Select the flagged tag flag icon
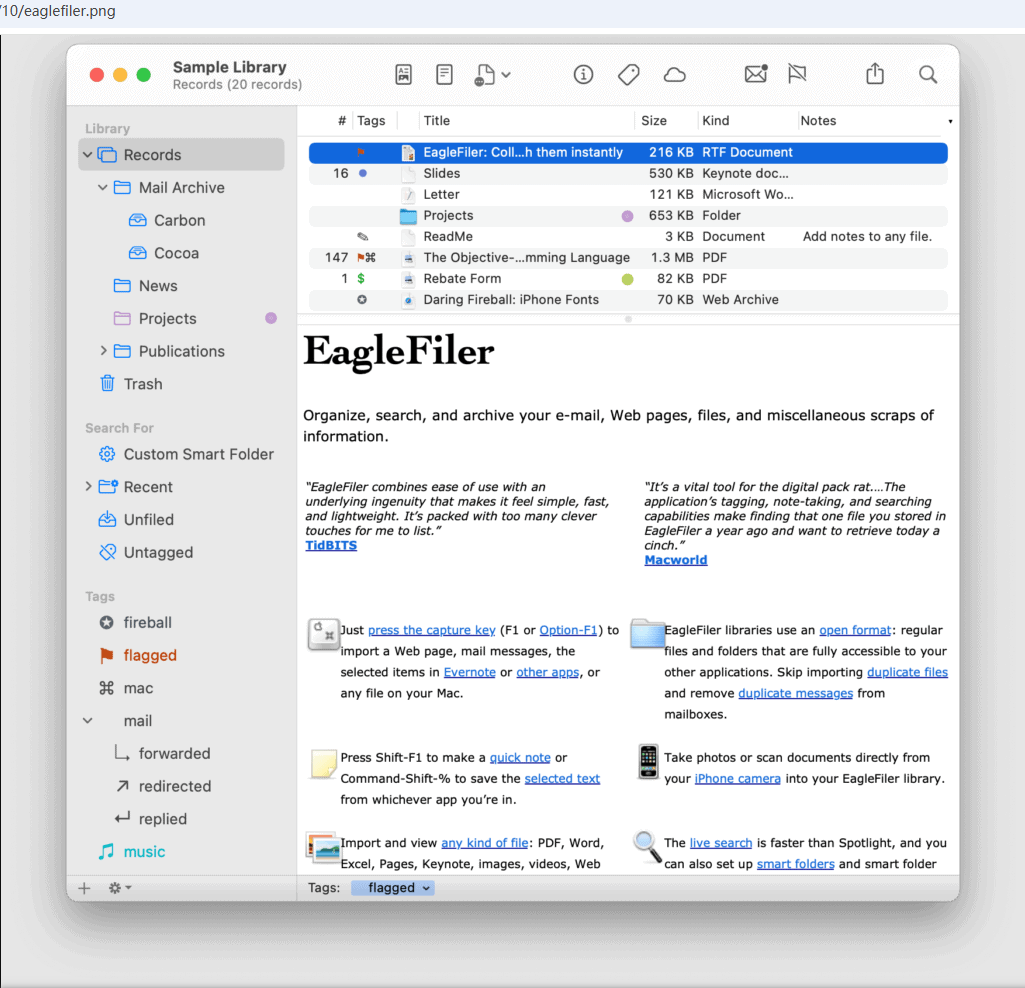 coord(107,655)
